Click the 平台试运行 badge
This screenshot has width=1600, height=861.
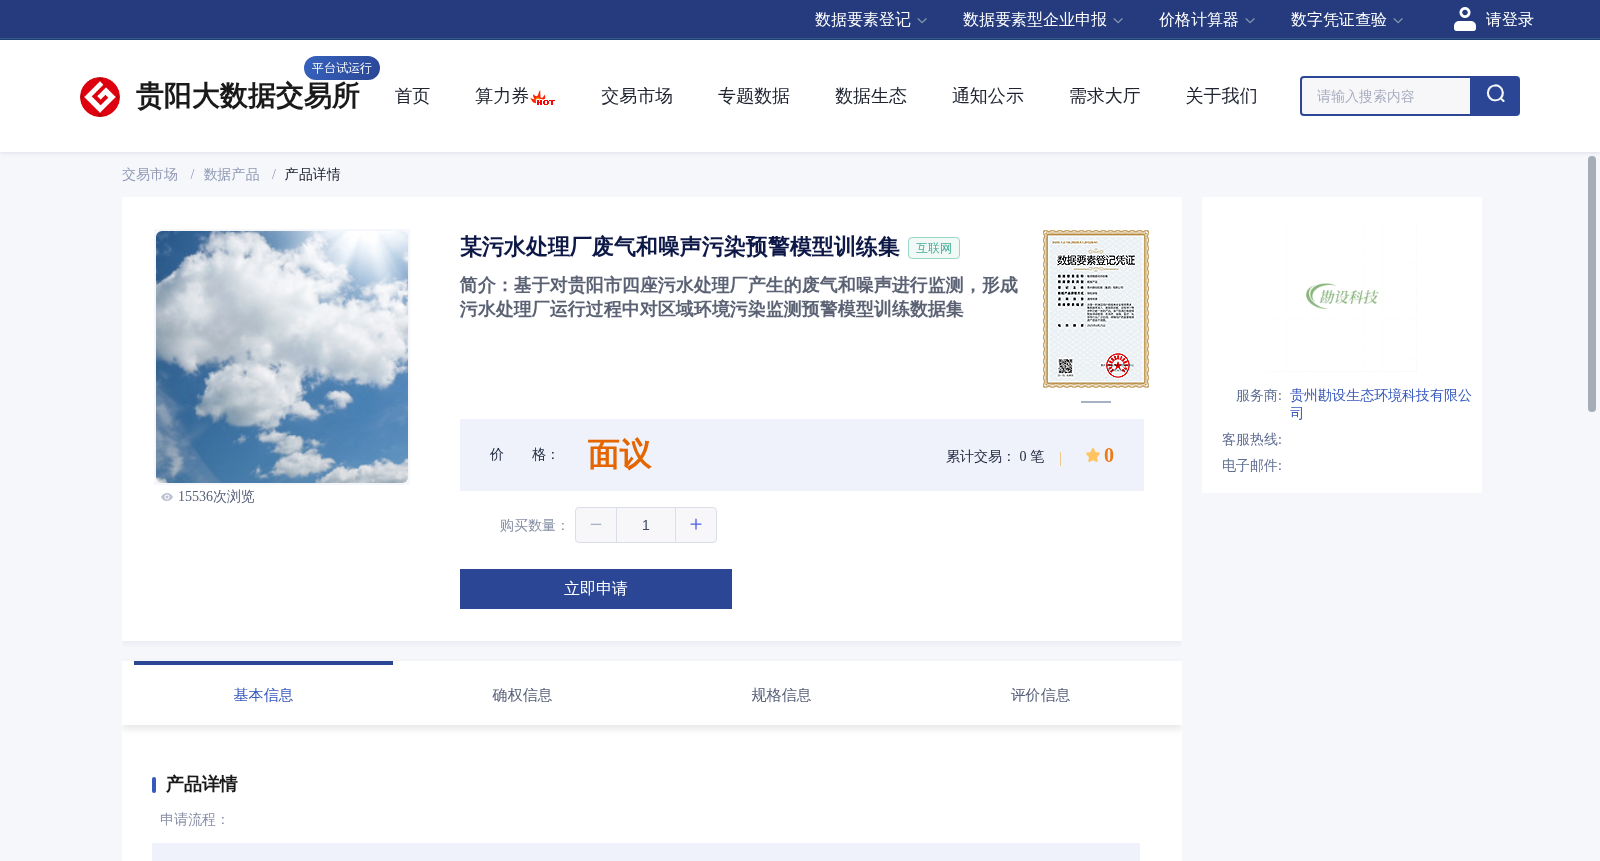tap(342, 68)
